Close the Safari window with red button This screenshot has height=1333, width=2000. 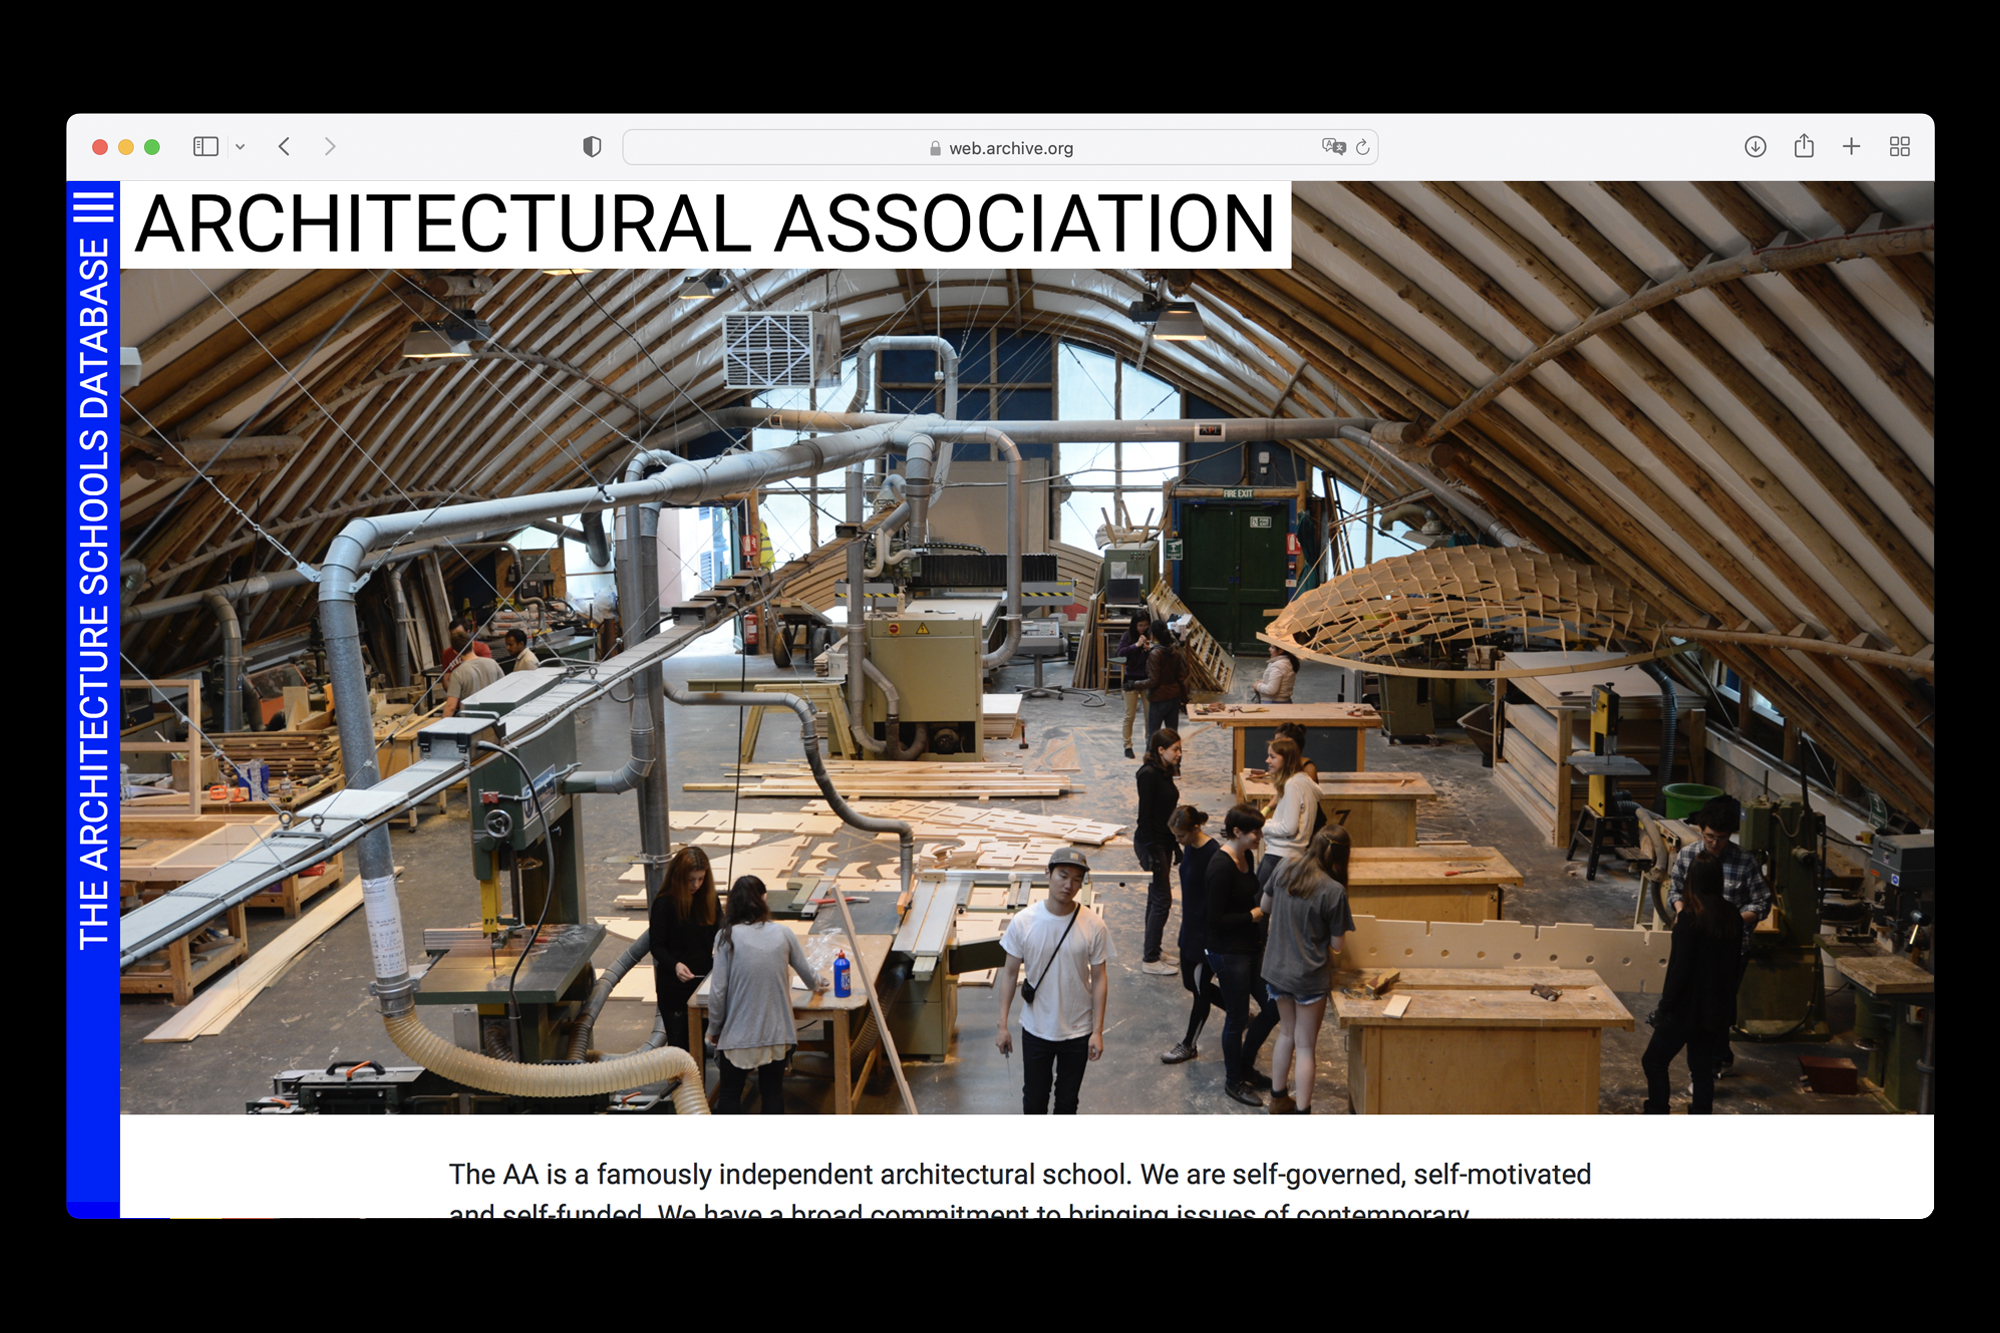(100, 147)
